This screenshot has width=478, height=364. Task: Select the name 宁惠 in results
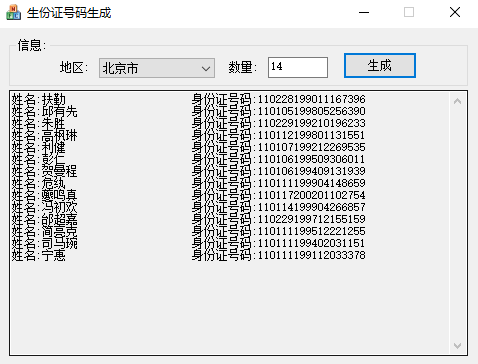(54, 255)
